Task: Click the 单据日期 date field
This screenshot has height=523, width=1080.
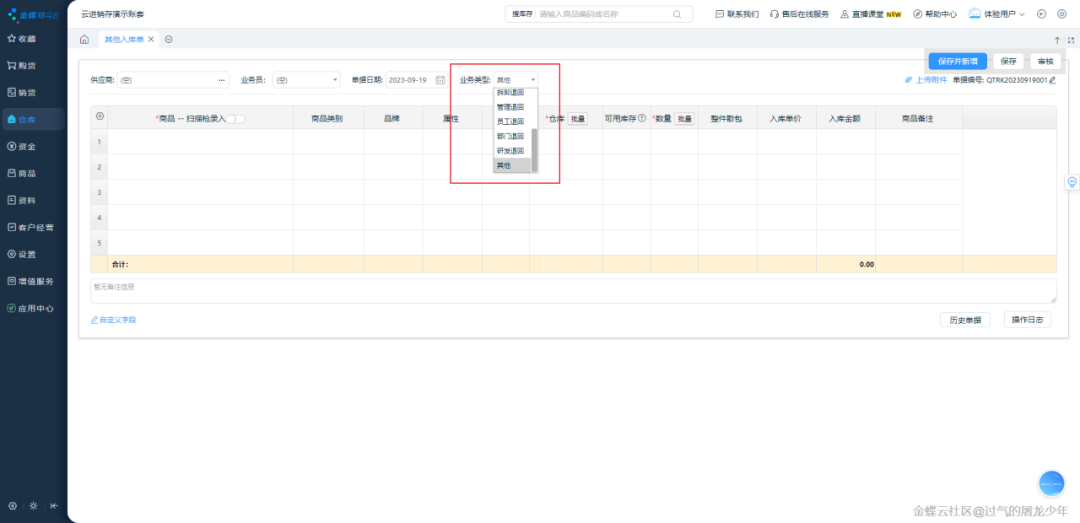Action: [416, 80]
